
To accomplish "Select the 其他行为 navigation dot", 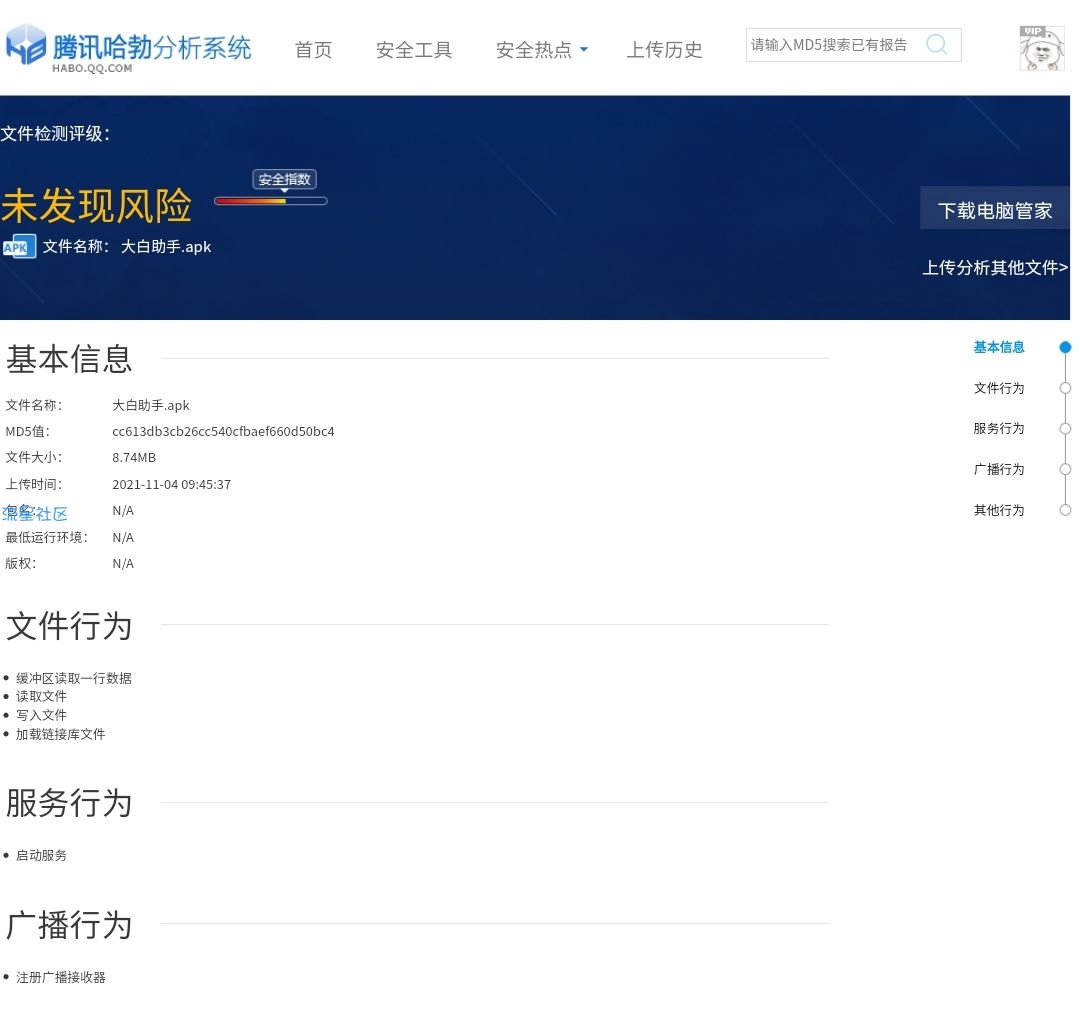I will 1066,510.
